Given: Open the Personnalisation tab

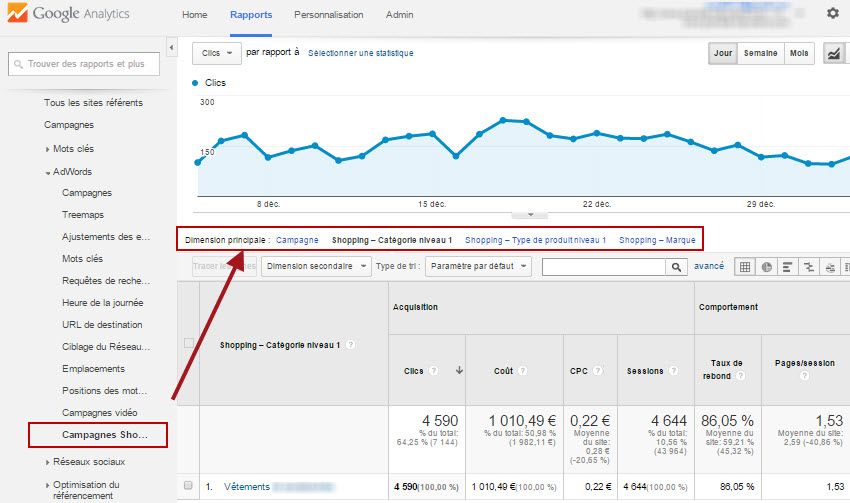Looking at the screenshot, I should pyautogui.click(x=329, y=15).
